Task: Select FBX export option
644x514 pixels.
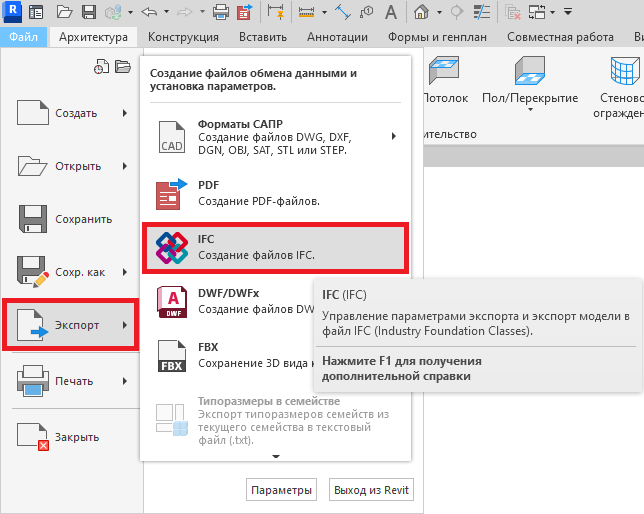Action: [230, 355]
